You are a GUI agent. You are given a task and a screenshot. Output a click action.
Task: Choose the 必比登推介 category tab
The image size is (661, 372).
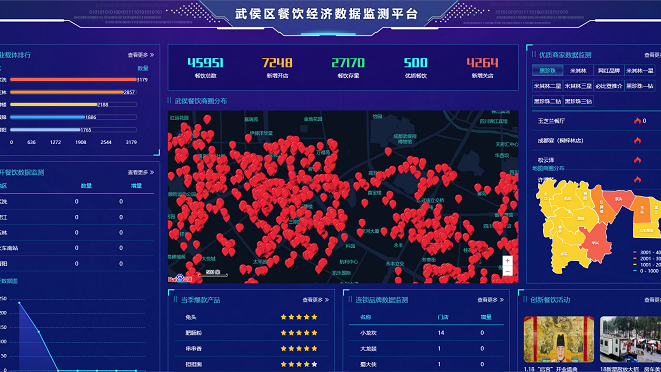tap(609, 86)
